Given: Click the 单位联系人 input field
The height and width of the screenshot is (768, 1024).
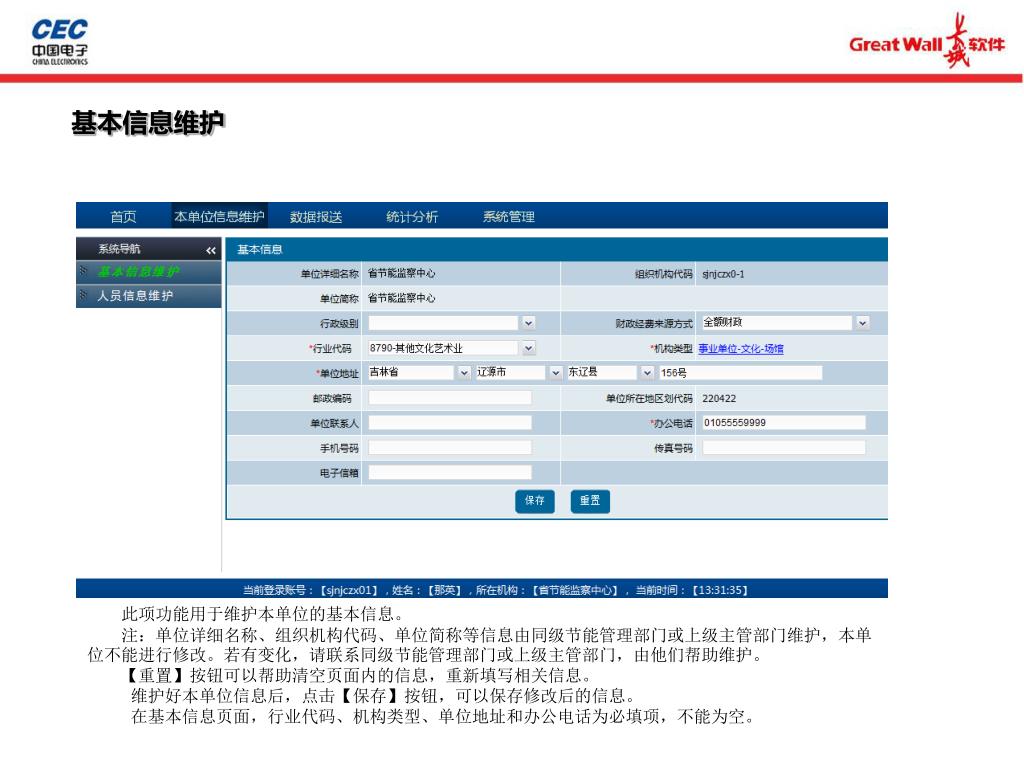Looking at the screenshot, I should (x=450, y=423).
